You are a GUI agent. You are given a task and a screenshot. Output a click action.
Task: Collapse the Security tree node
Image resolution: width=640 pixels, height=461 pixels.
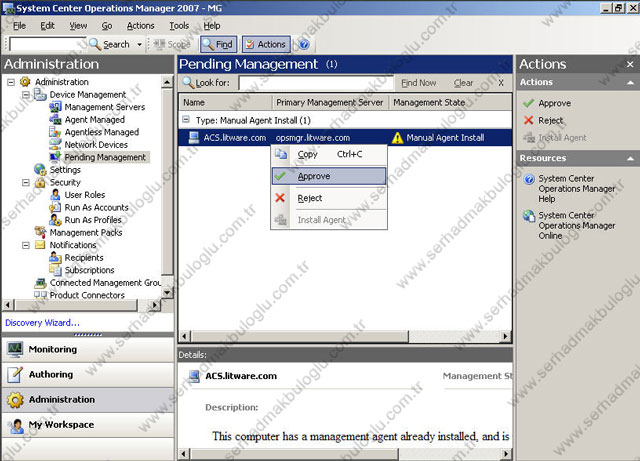click(26, 183)
